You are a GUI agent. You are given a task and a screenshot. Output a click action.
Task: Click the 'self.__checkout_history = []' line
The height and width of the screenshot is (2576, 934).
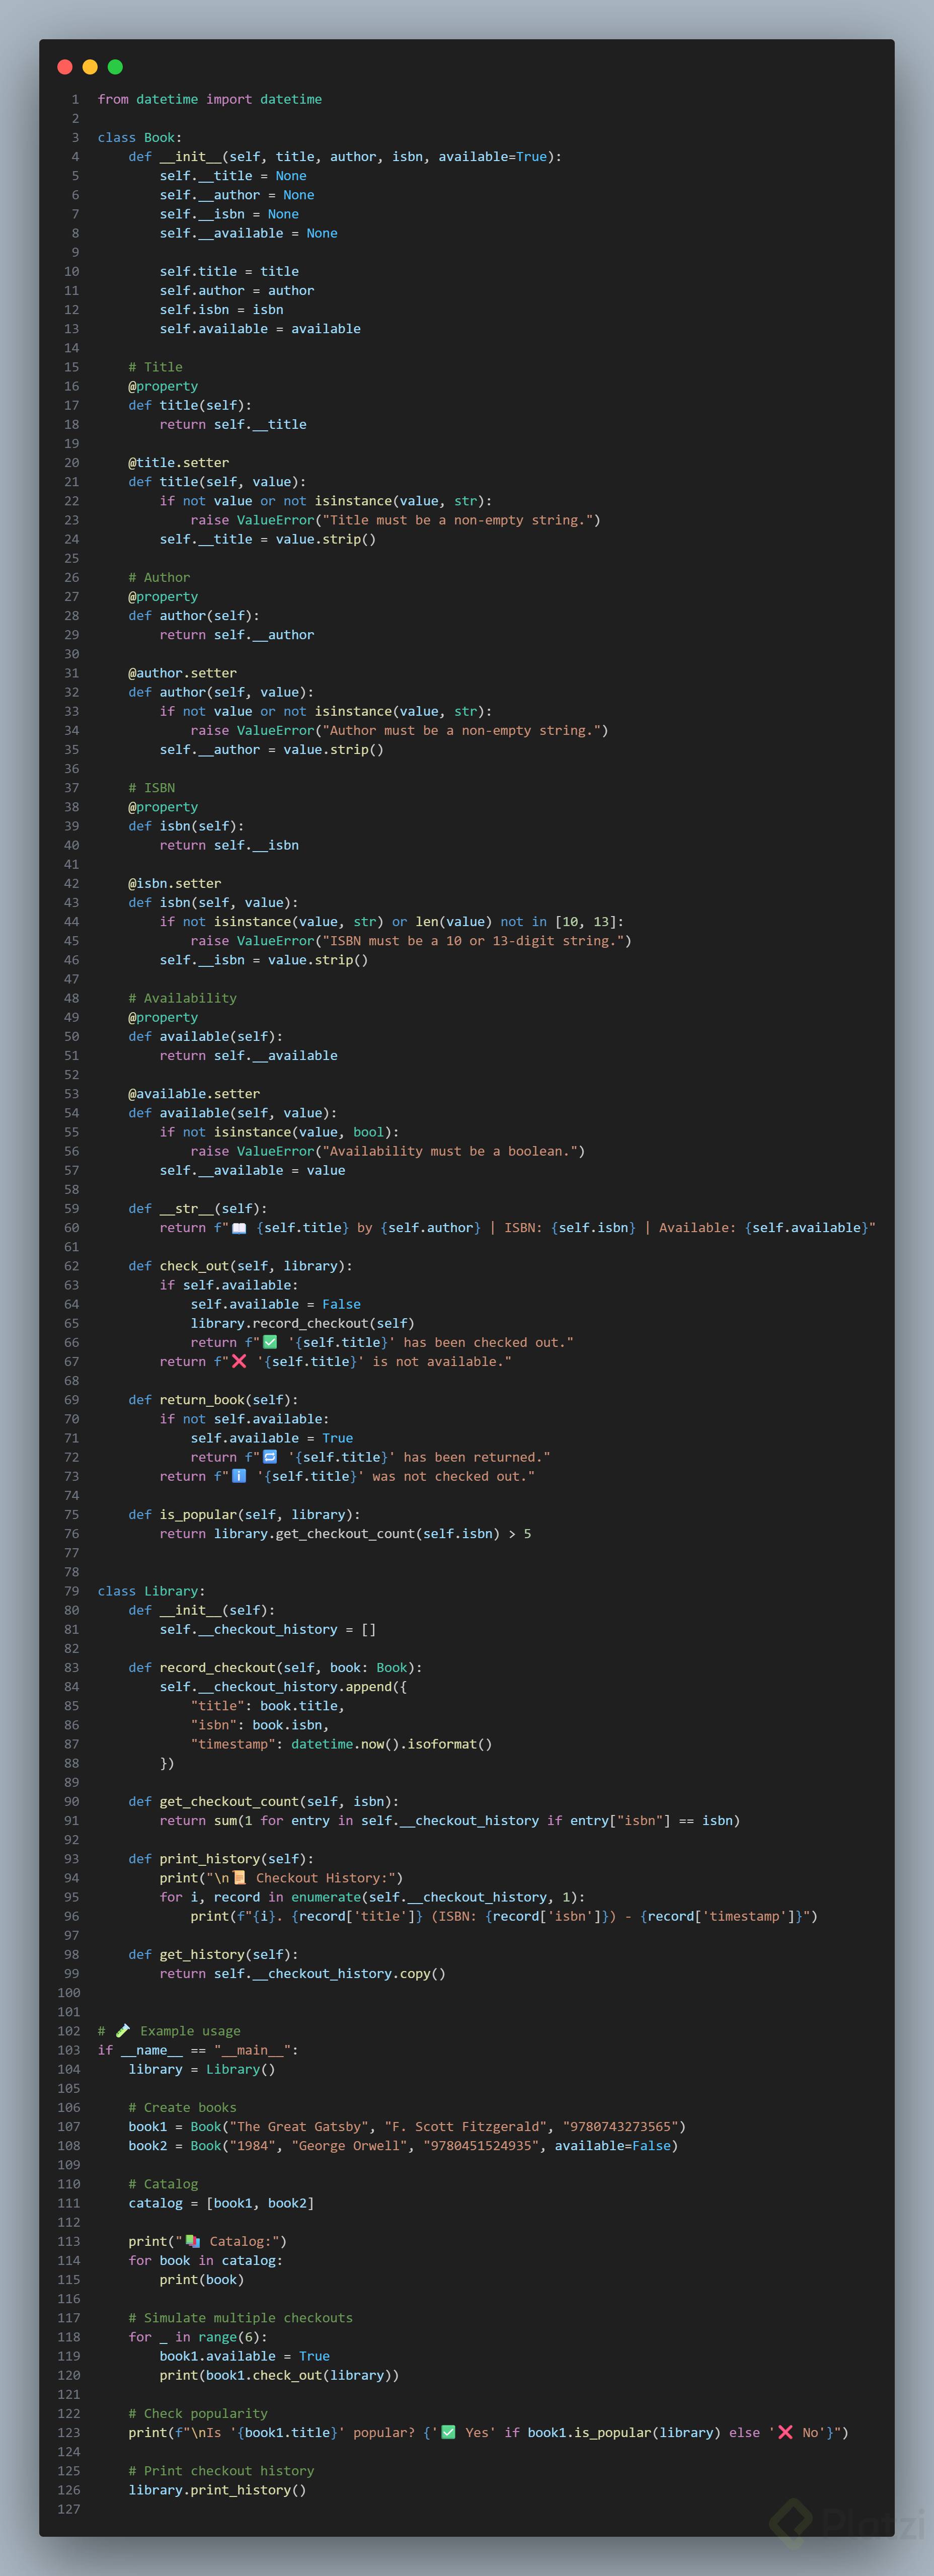click(x=268, y=1629)
